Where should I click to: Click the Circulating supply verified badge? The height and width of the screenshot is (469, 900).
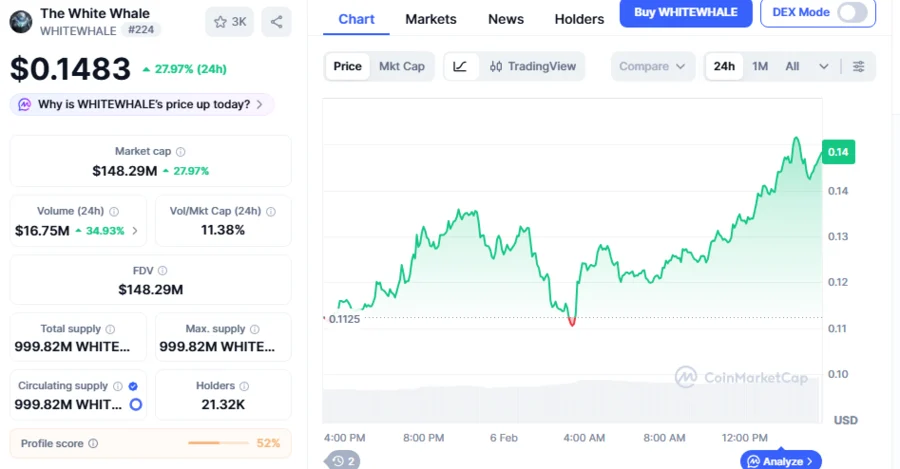click(133, 385)
